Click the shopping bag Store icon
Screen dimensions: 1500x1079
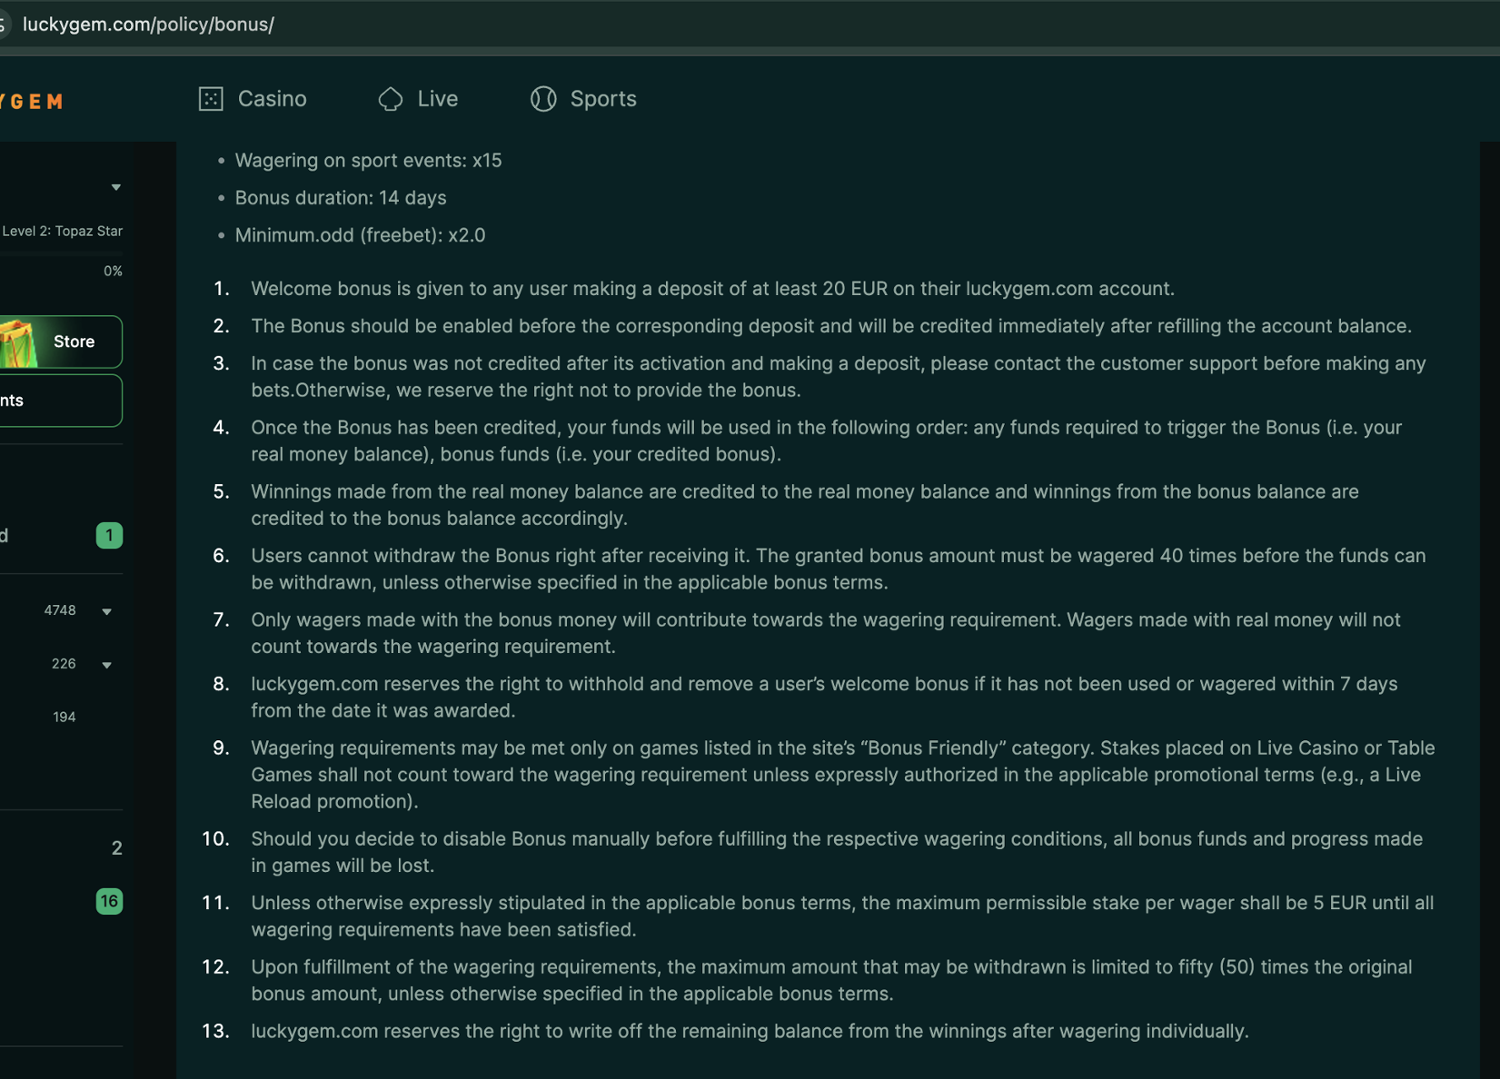click(x=18, y=342)
